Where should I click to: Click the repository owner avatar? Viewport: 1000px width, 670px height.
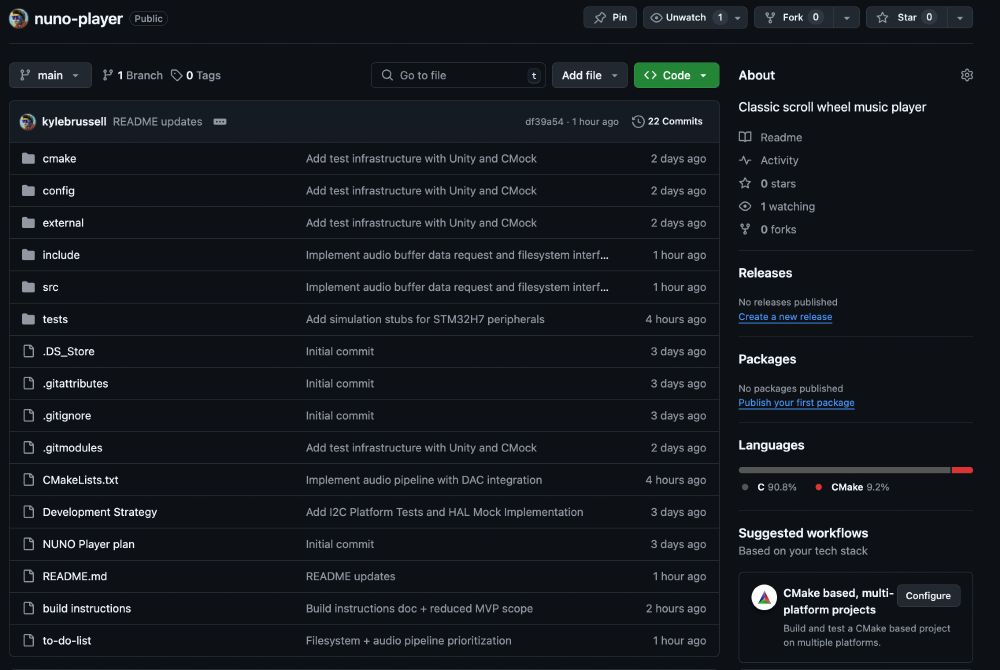pos(18,18)
